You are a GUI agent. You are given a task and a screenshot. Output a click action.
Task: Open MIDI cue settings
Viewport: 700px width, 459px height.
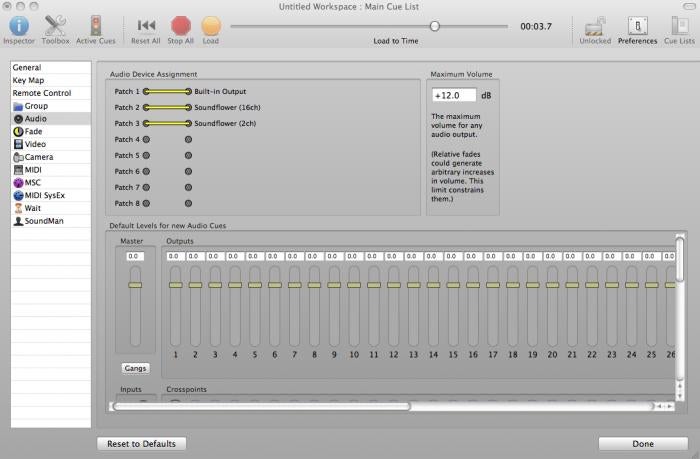click(51, 170)
